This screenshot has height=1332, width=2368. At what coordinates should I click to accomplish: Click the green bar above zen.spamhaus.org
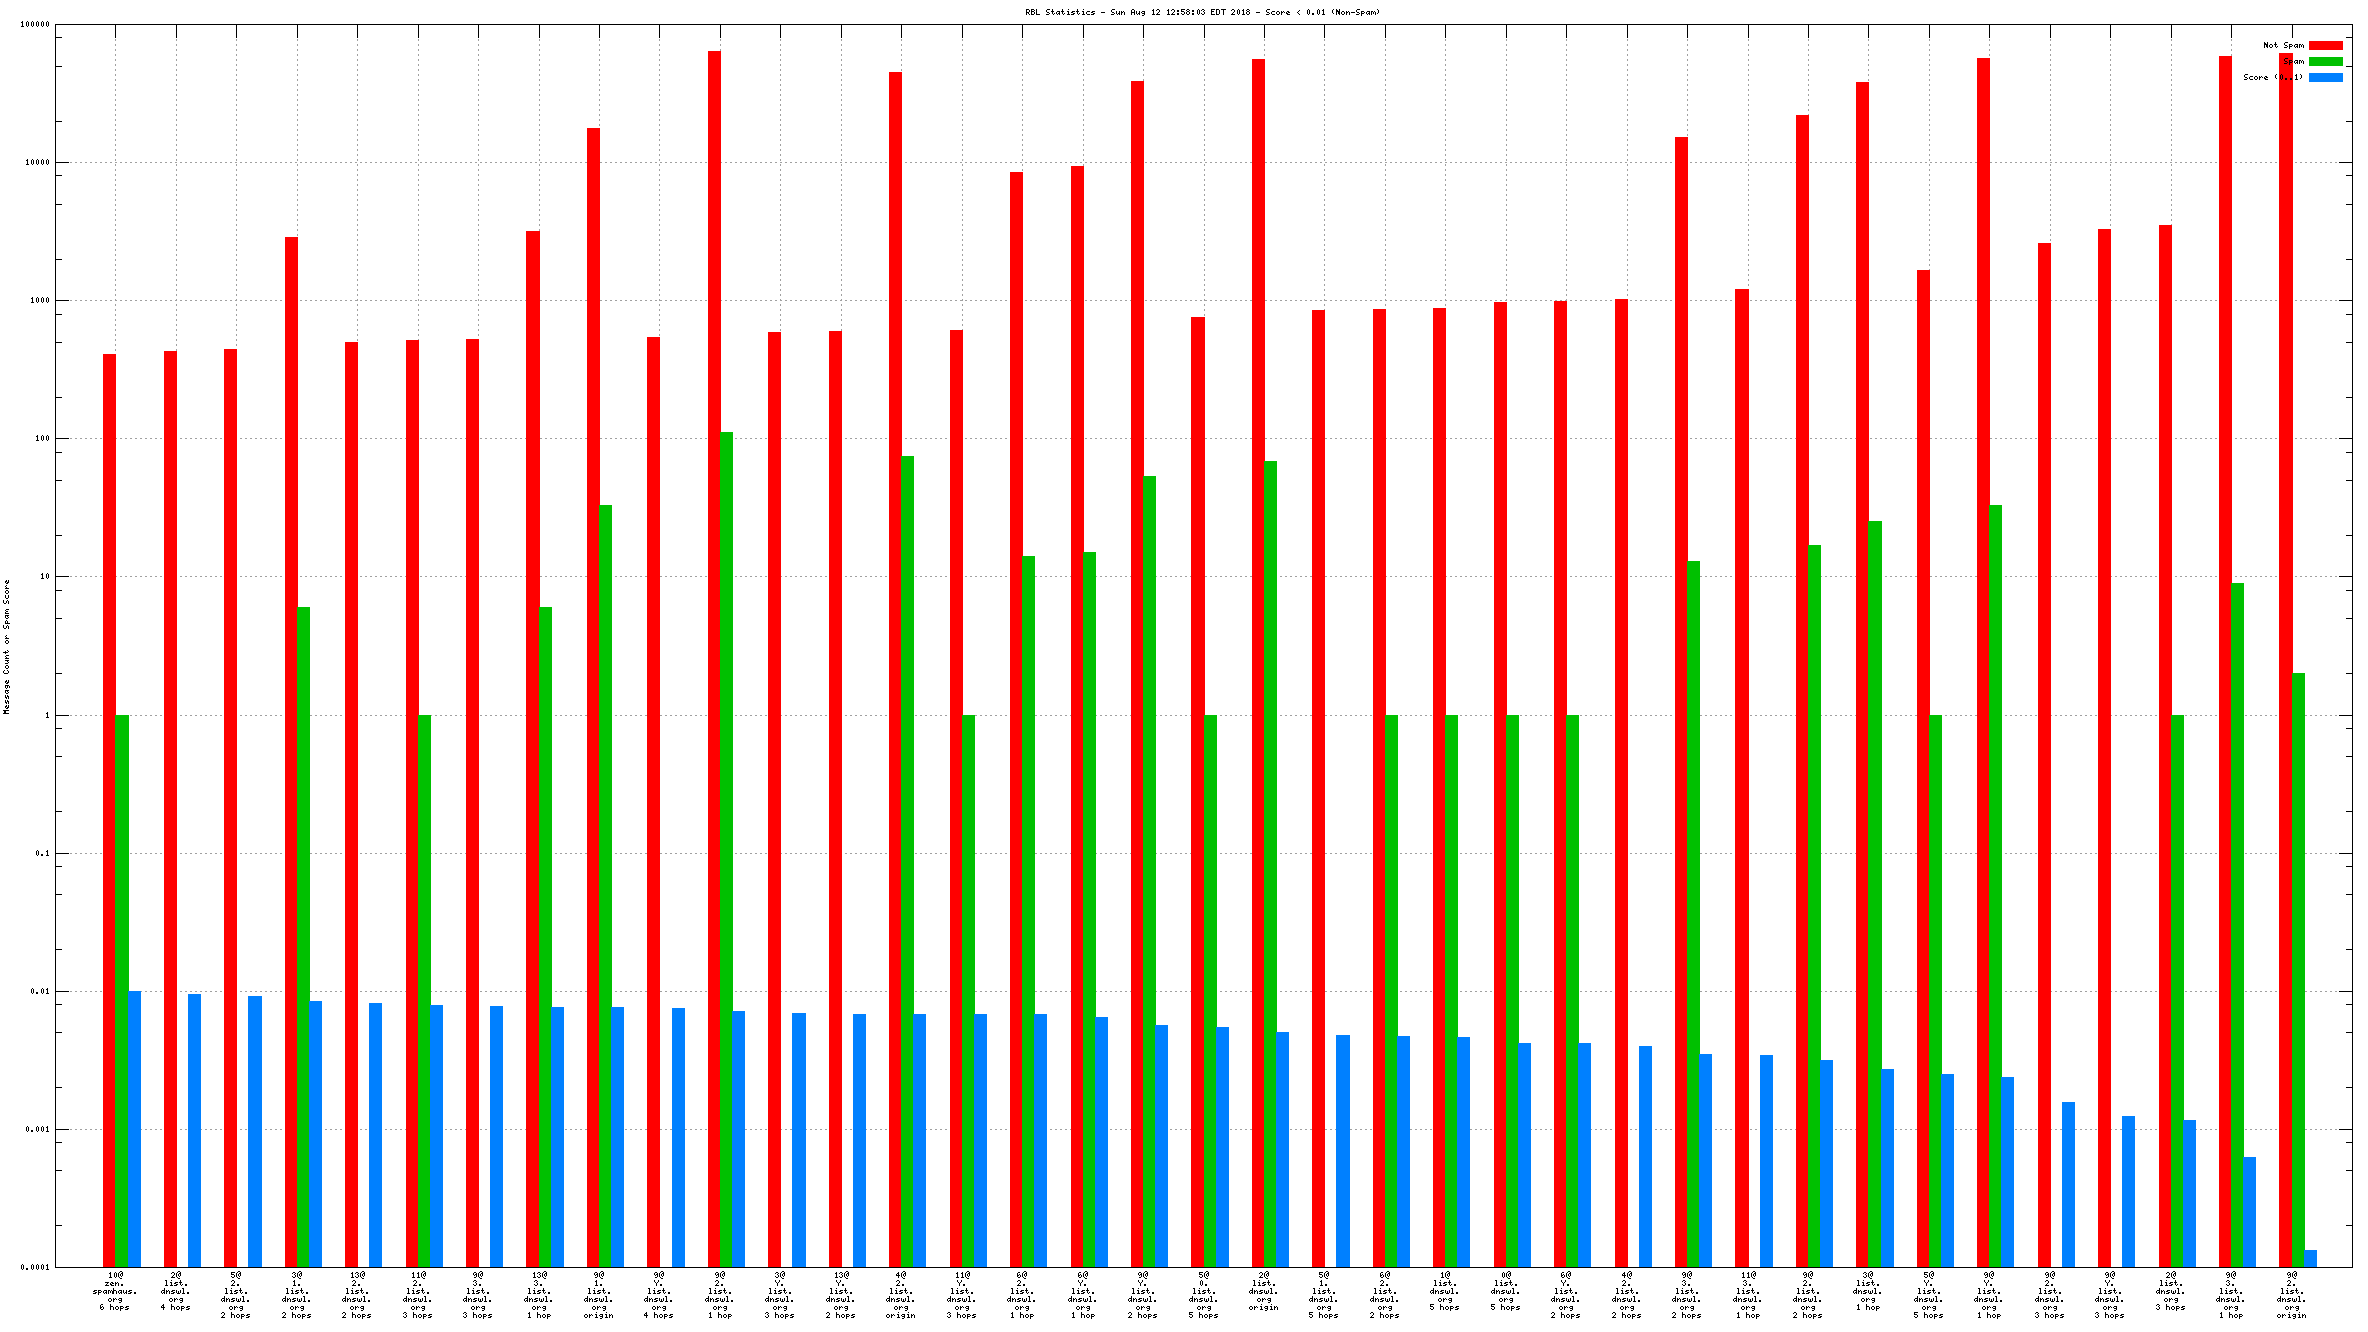coord(122,990)
